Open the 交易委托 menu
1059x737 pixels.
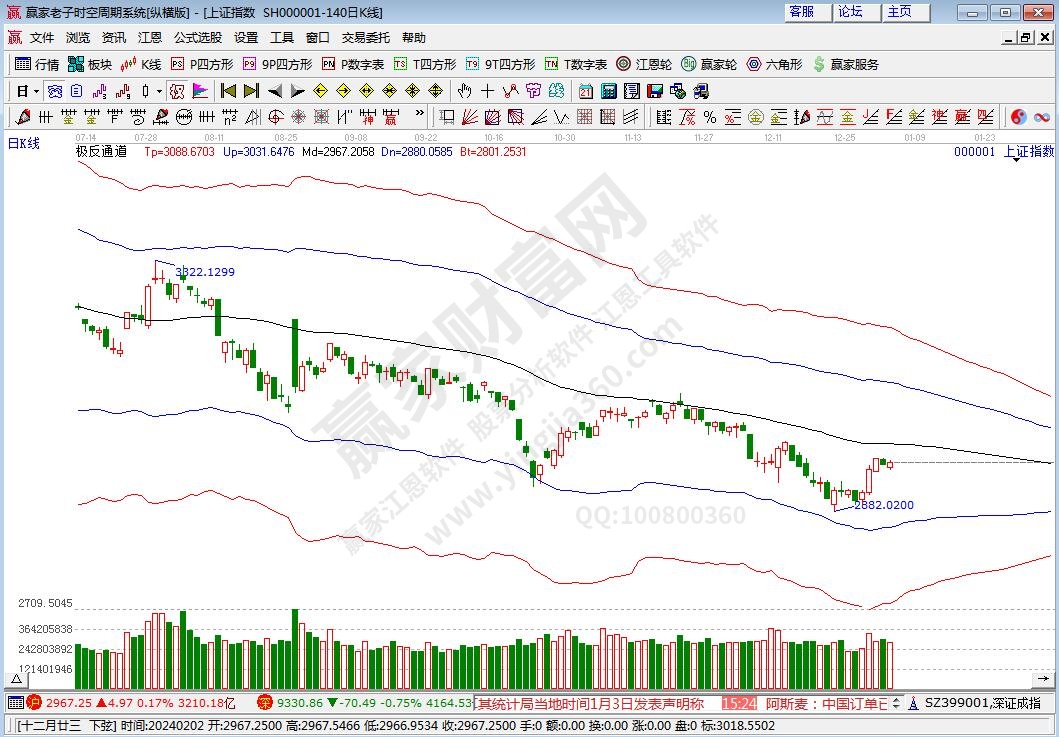pyautogui.click(x=365, y=37)
